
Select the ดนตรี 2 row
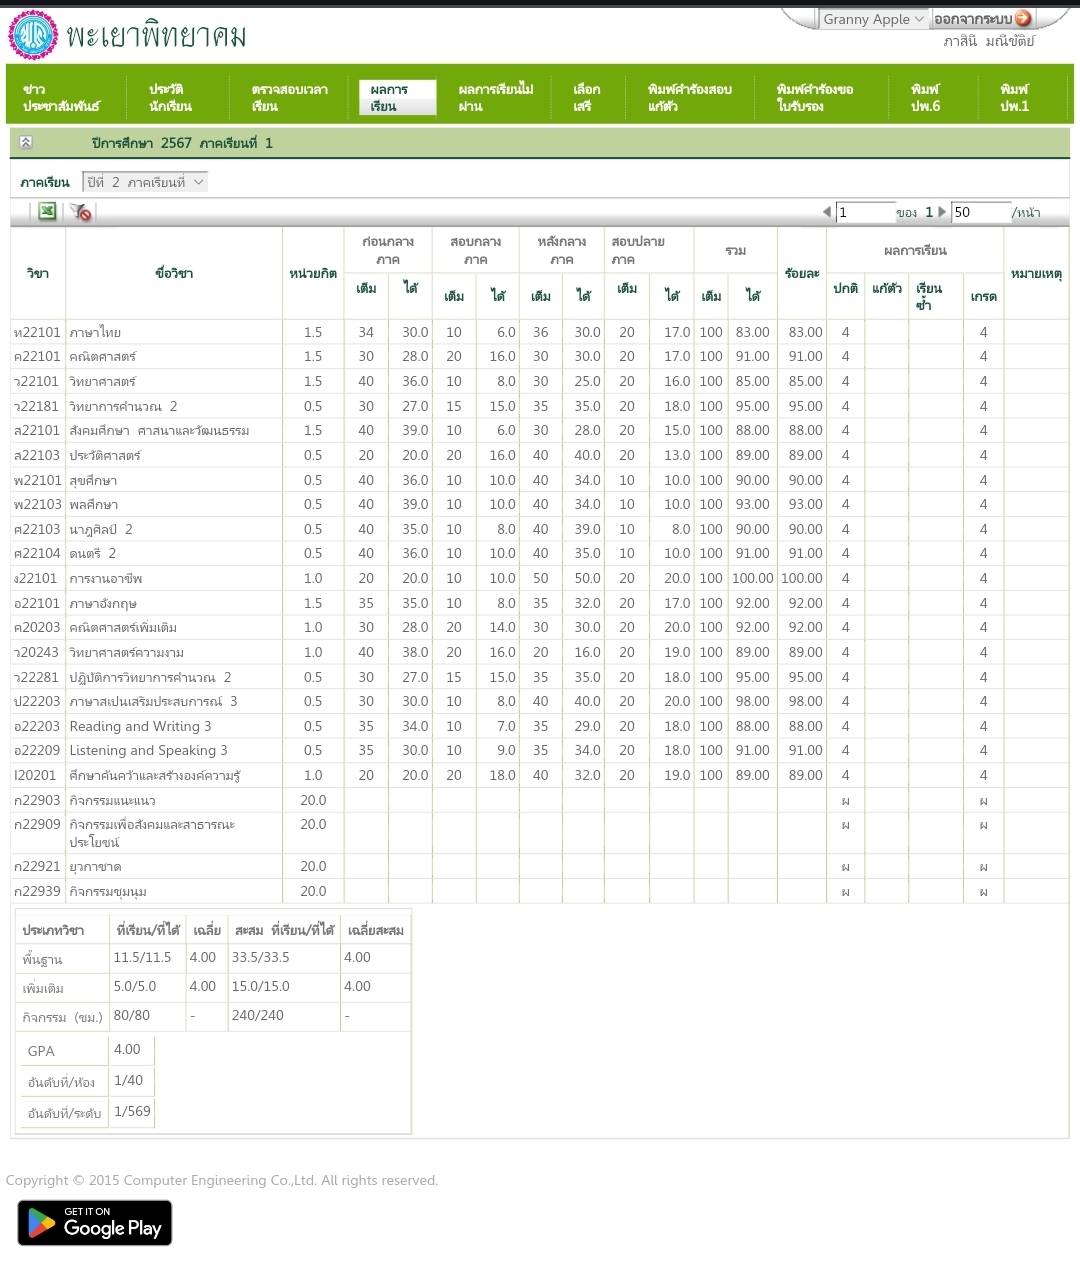pos(540,553)
